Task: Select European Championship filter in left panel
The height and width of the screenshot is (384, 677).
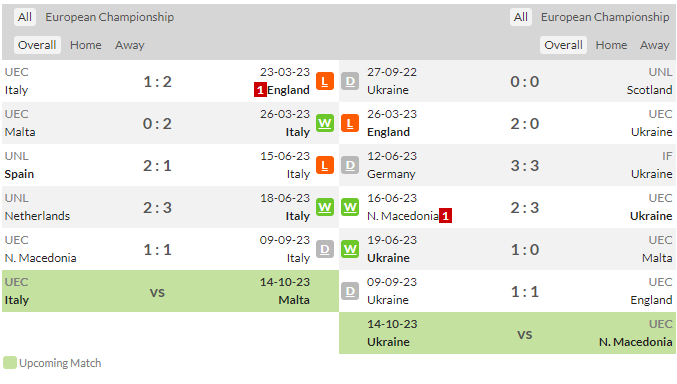Action: 110,17
